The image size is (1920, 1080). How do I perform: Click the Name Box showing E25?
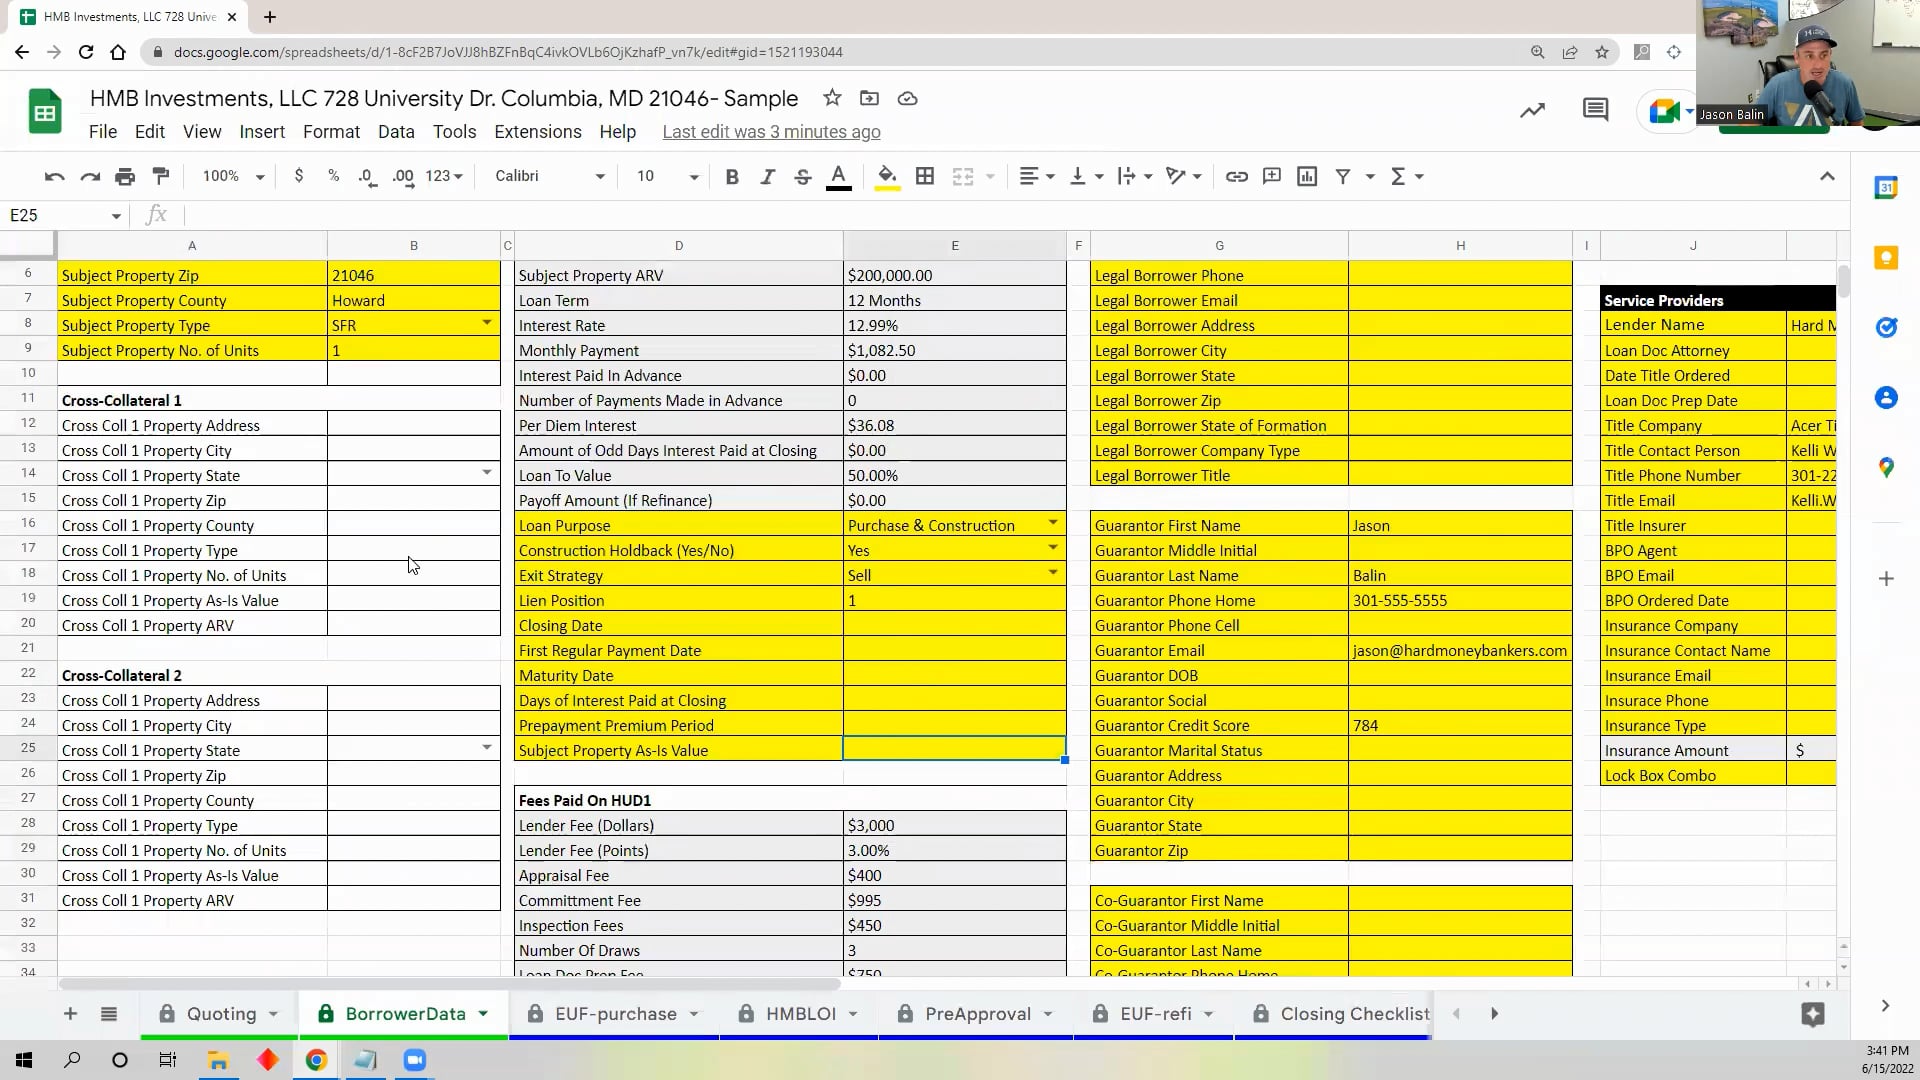tap(63, 215)
